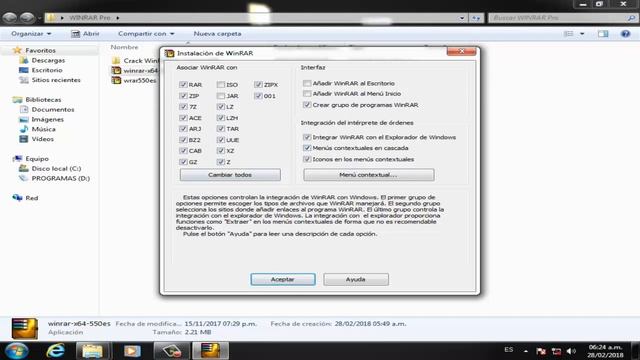The image size is (640, 360).
Task: Click the Explorer search field
Action: 562,18
